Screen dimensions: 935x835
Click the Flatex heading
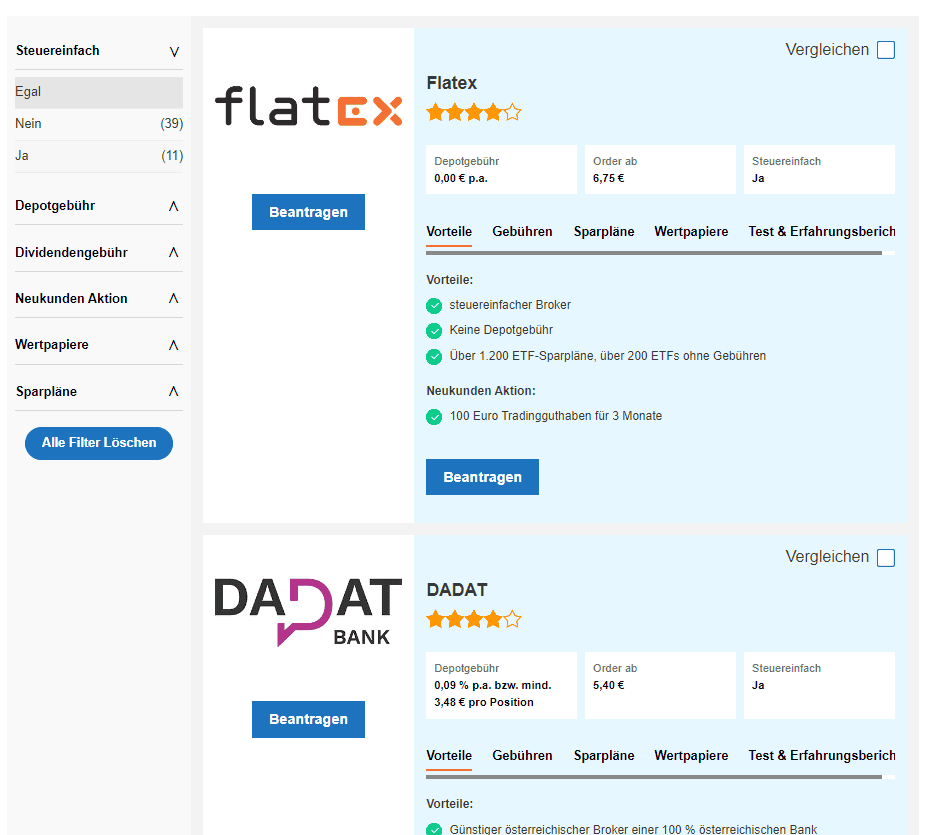pos(451,83)
